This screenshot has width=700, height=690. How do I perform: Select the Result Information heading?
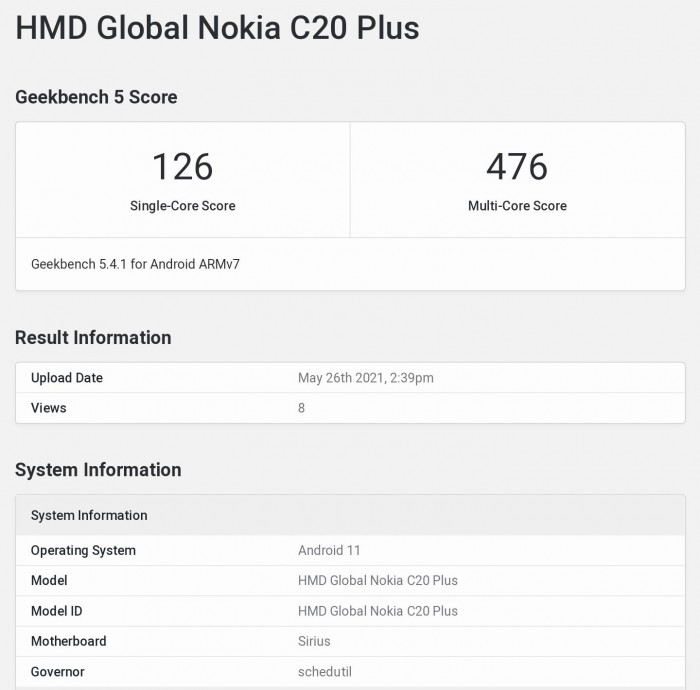pyautogui.click(x=93, y=338)
